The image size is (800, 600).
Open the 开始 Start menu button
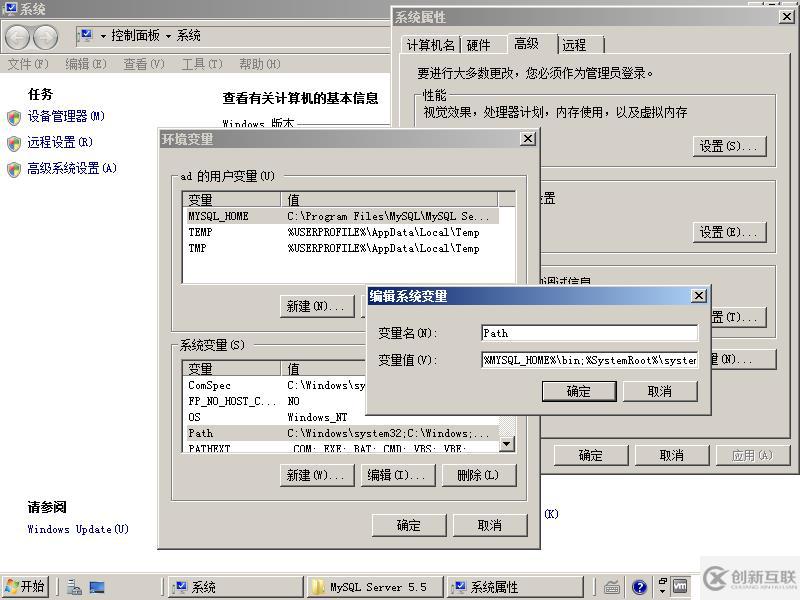click(x=26, y=586)
